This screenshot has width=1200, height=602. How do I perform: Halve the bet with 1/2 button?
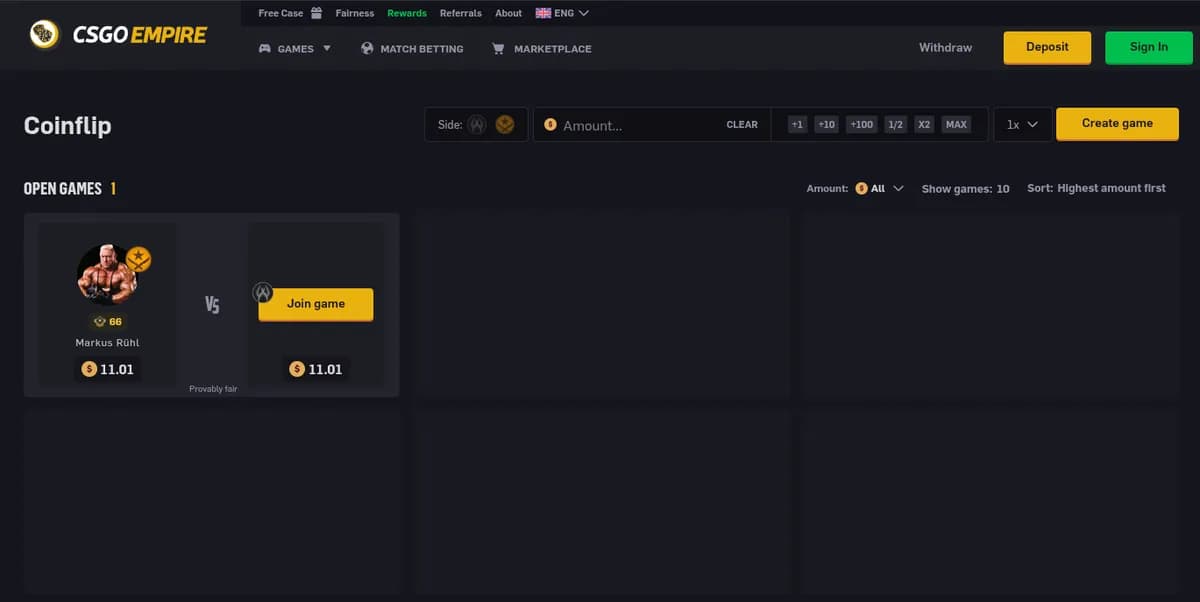pyautogui.click(x=896, y=125)
